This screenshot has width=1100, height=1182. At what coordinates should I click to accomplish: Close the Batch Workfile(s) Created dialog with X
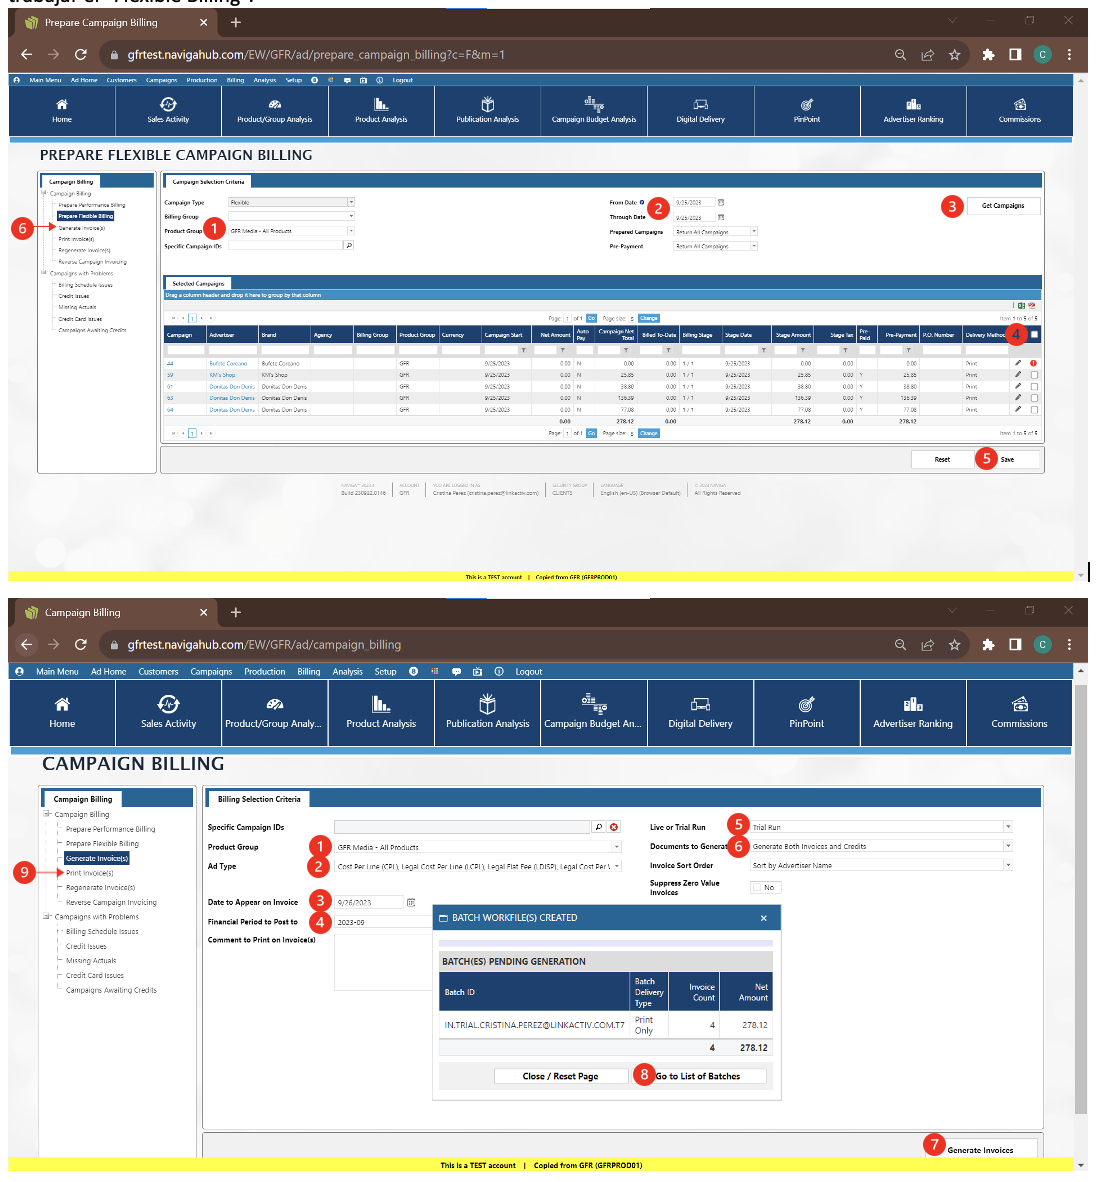pos(763,918)
